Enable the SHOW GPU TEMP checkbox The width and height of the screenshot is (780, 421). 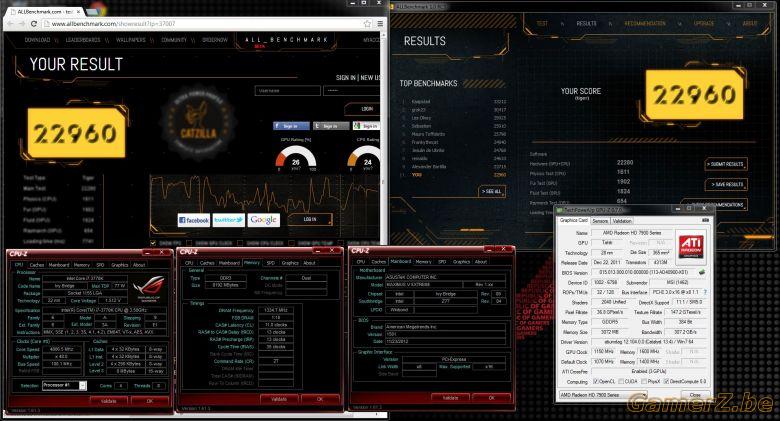point(292,243)
